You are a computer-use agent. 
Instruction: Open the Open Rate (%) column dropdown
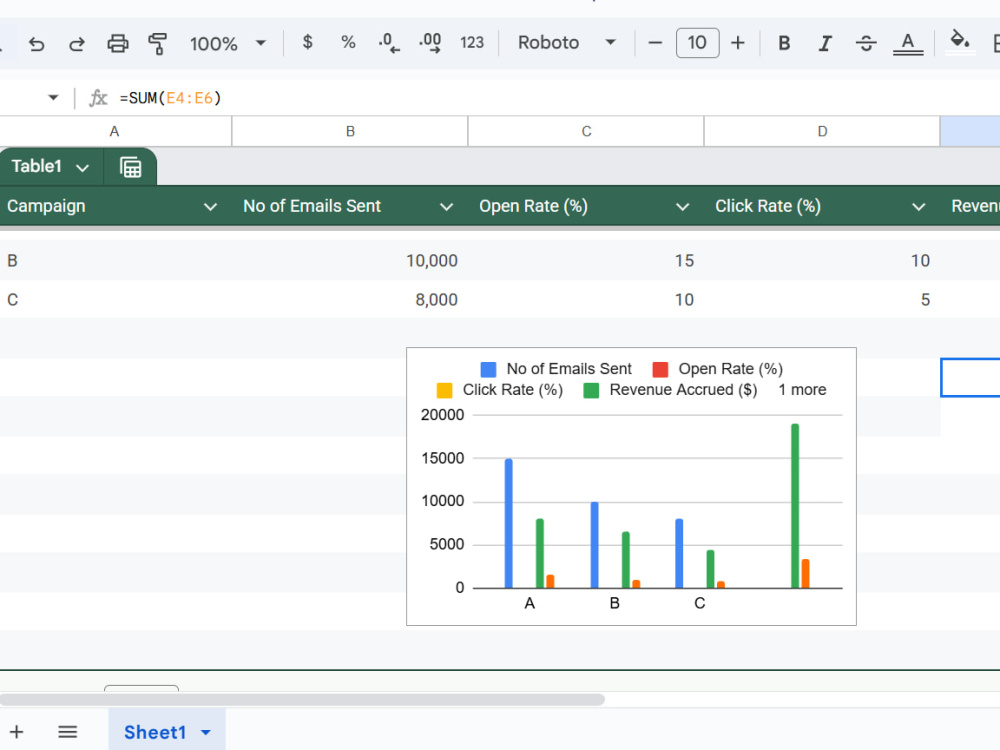(x=682, y=207)
